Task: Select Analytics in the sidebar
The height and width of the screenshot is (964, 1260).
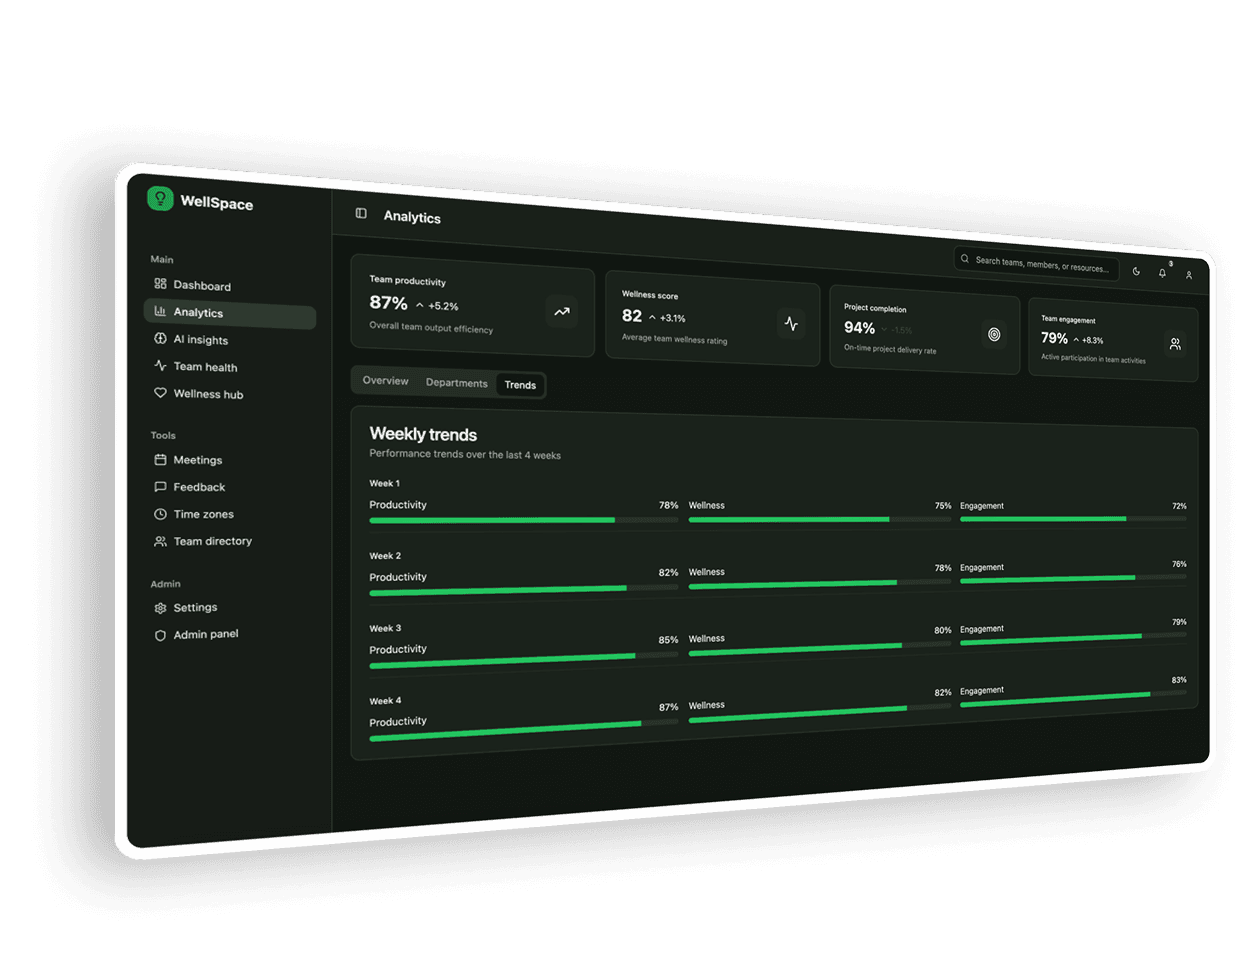Action: [x=230, y=314]
